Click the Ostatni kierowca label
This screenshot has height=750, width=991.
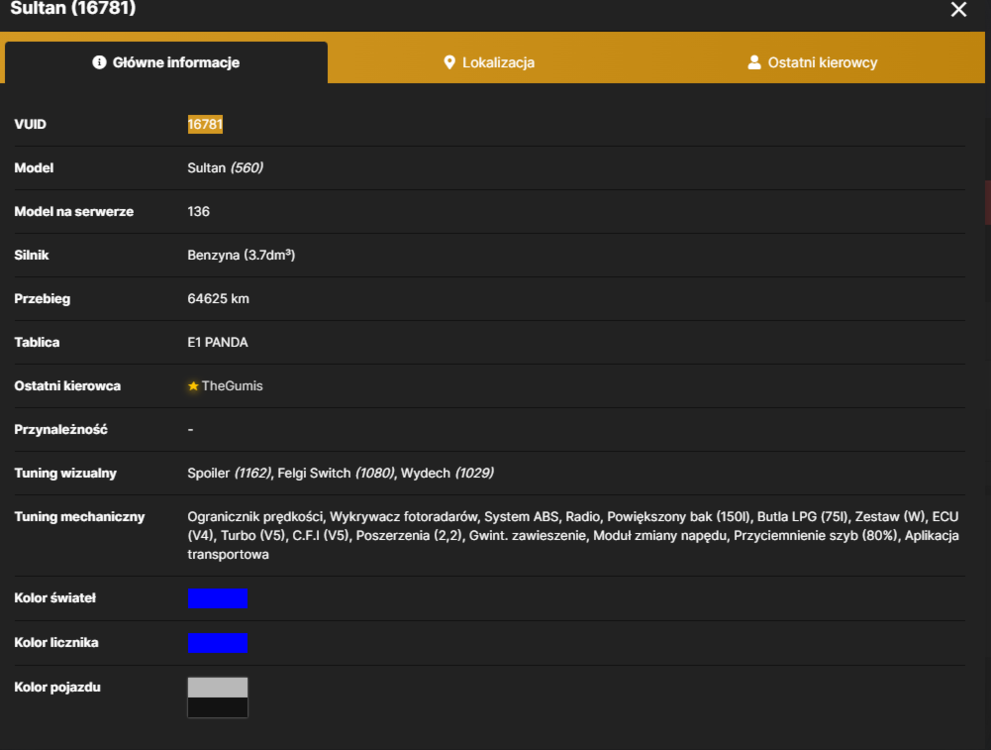pyautogui.click(x=68, y=386)
